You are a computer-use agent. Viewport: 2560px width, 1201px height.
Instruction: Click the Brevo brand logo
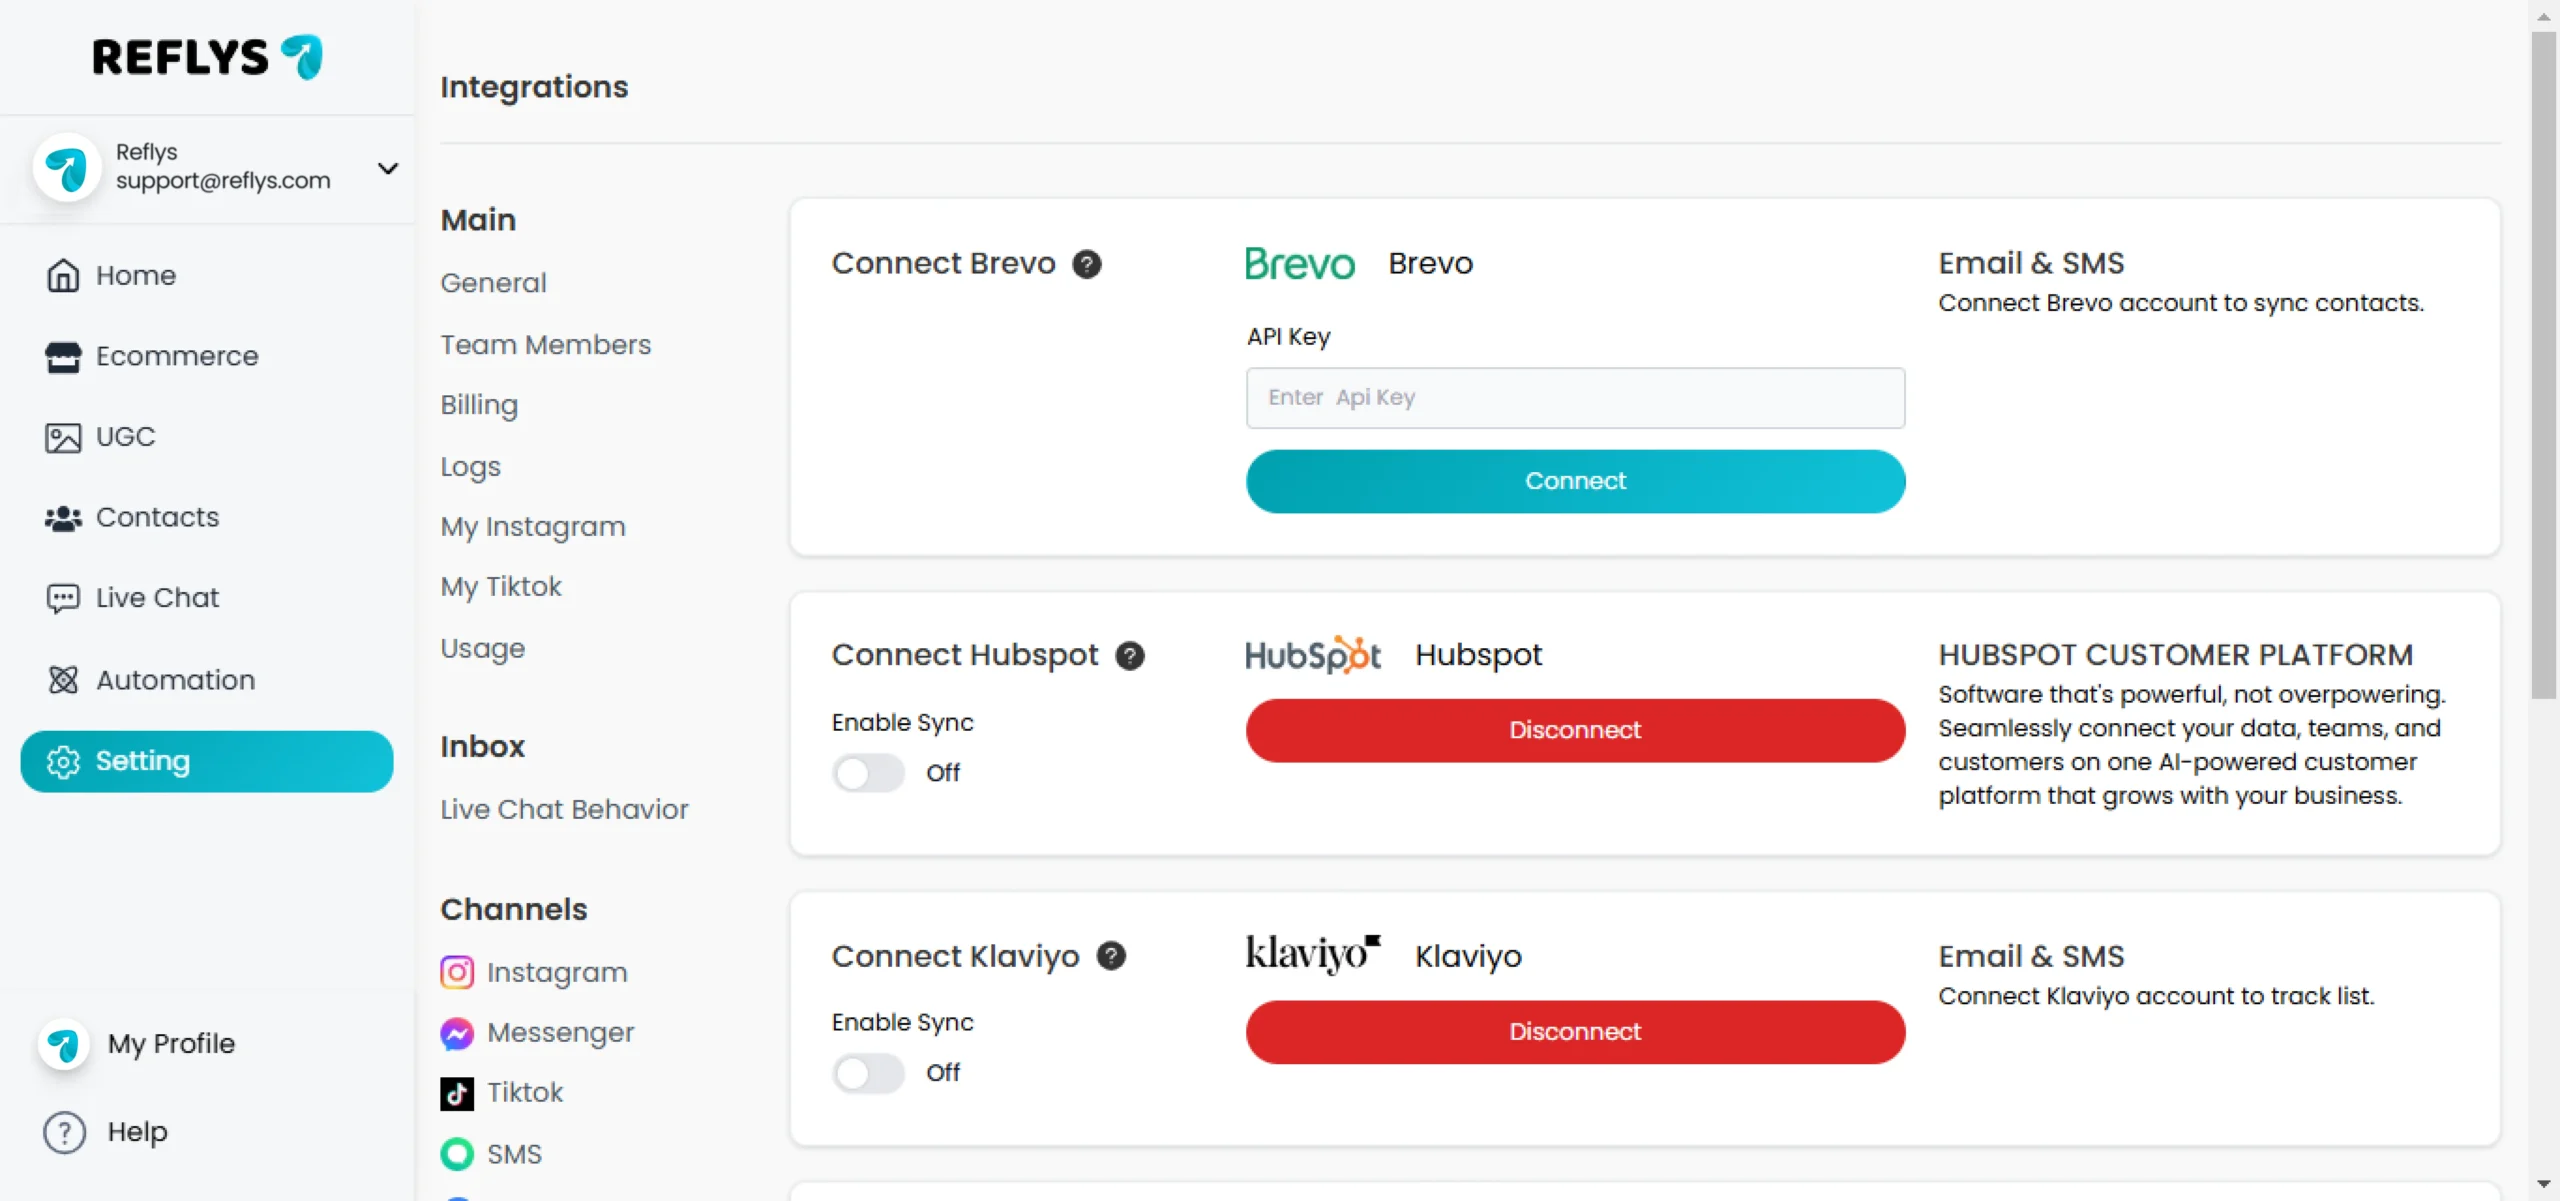tap(1299, 263)
